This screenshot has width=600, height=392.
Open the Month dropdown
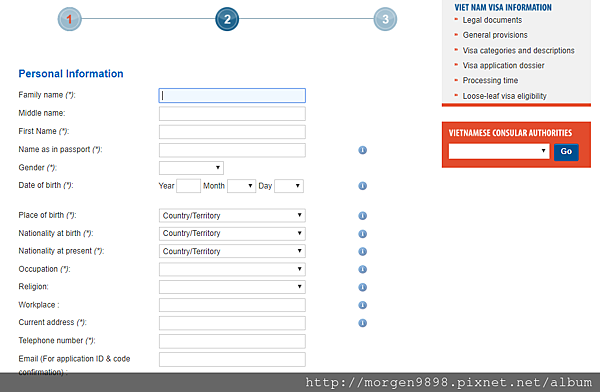click(241, 186)
